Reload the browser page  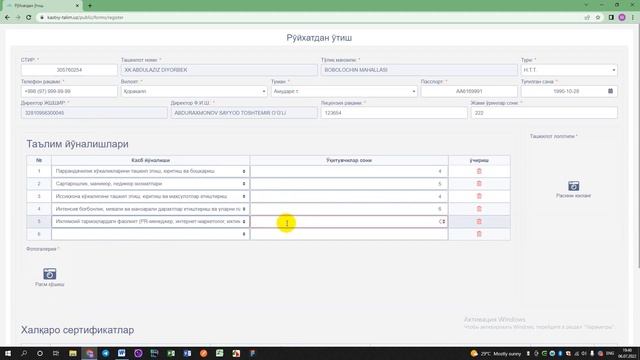pos(29,18)
